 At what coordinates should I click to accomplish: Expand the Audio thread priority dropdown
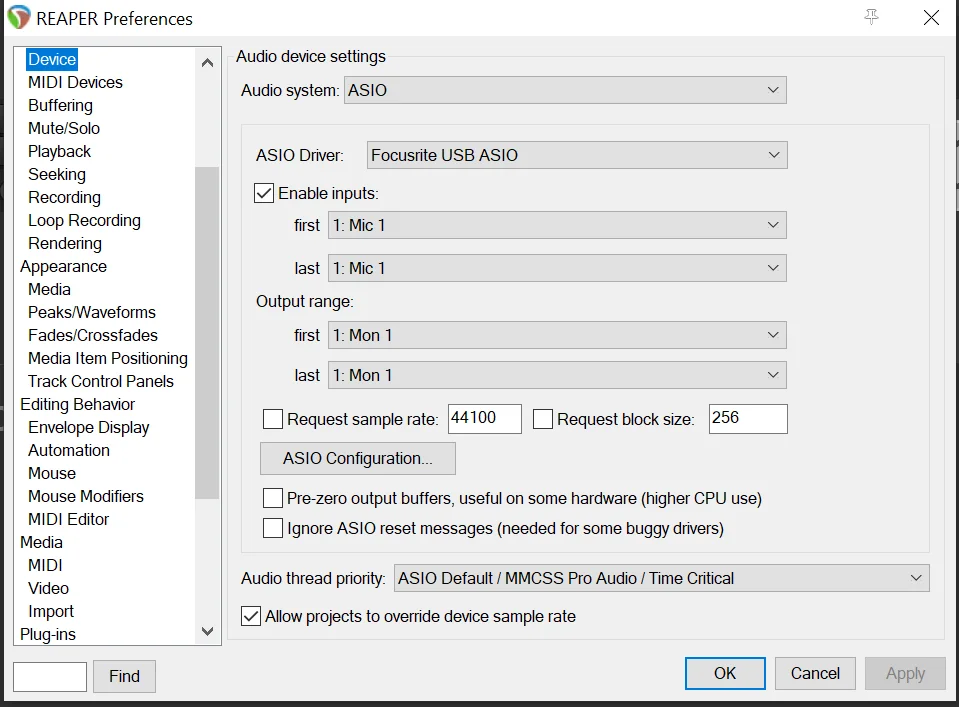(x=661, y=578)
